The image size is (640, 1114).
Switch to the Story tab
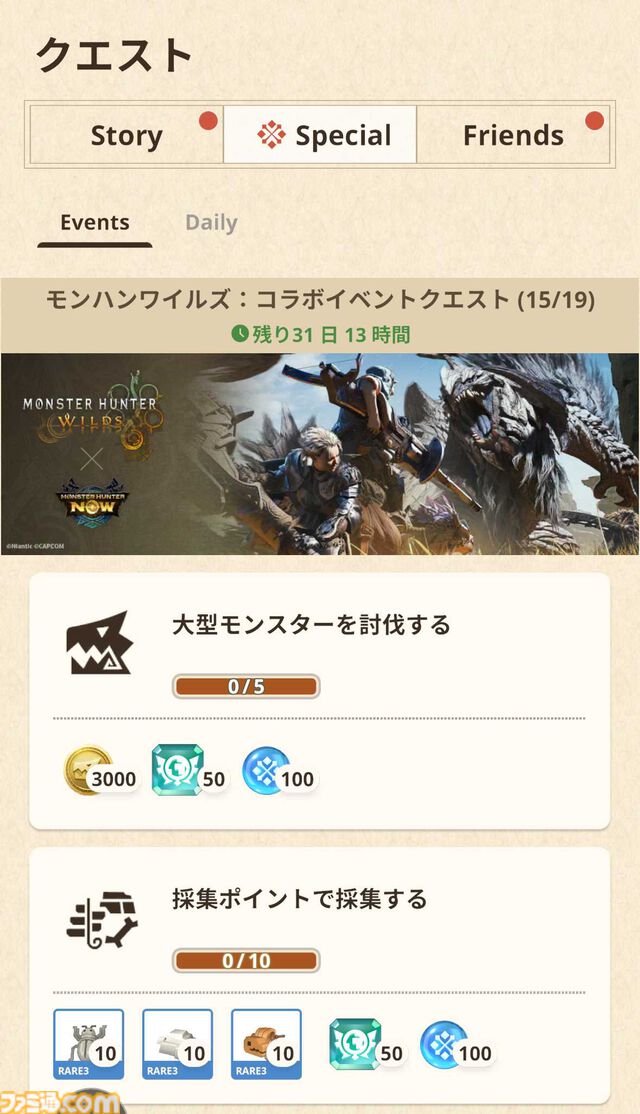coord(126,135)
